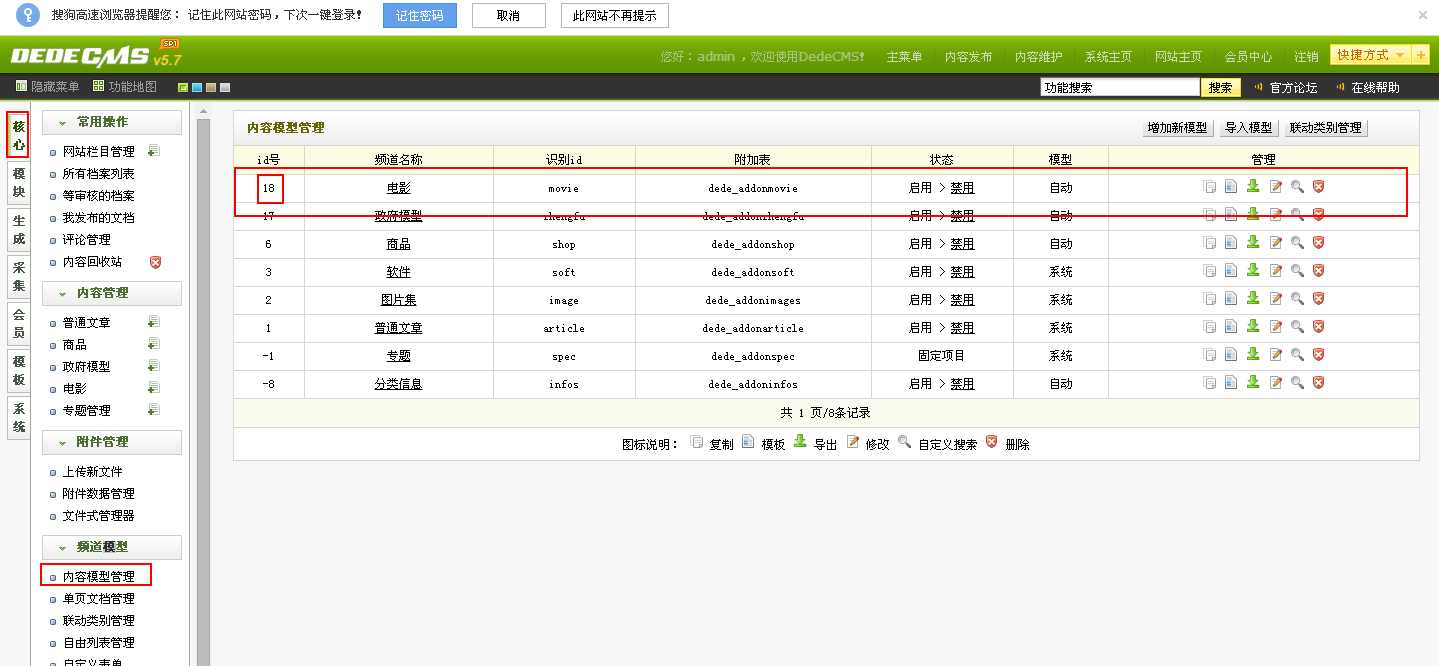Screen dimensions: 1439x666
Task: Click 注销 to log out
Action: (x=1306, y=57)
